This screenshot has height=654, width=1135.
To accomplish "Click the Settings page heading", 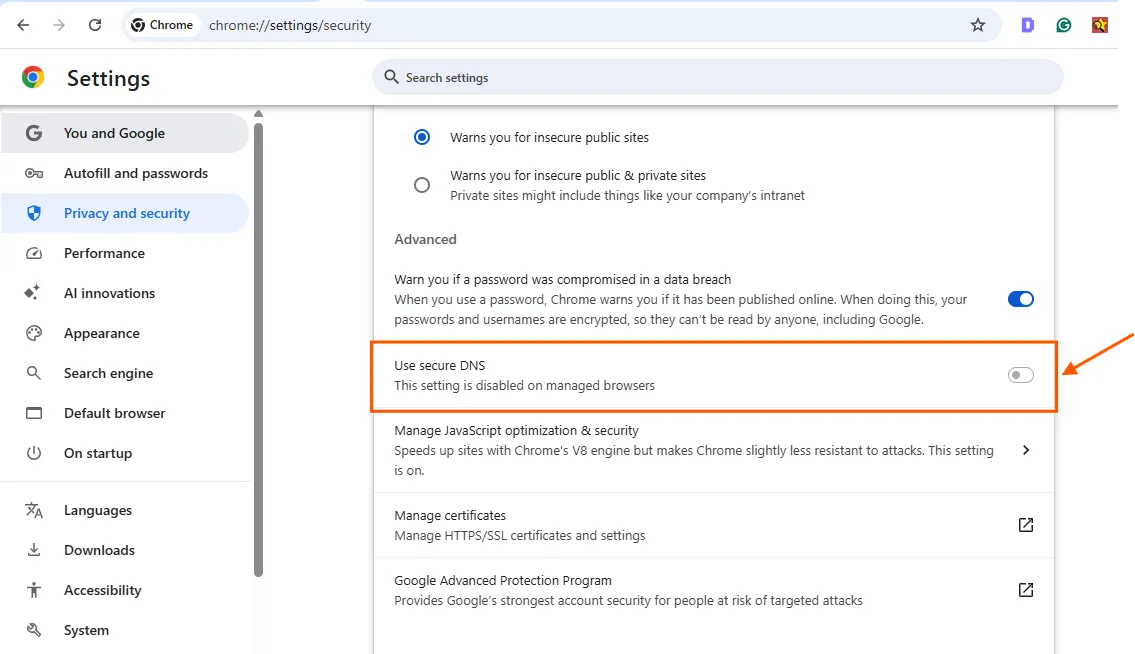I will coord(109,78).
